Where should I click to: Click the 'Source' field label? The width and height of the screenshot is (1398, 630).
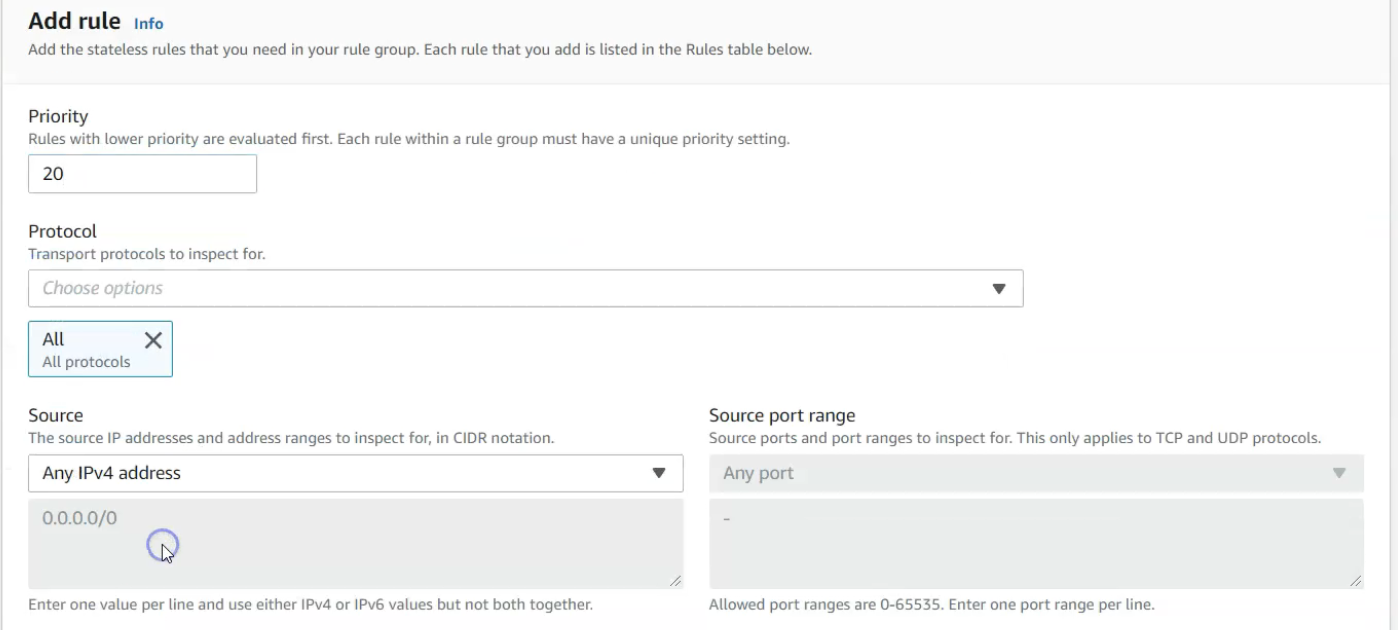(x=55, y=416)
